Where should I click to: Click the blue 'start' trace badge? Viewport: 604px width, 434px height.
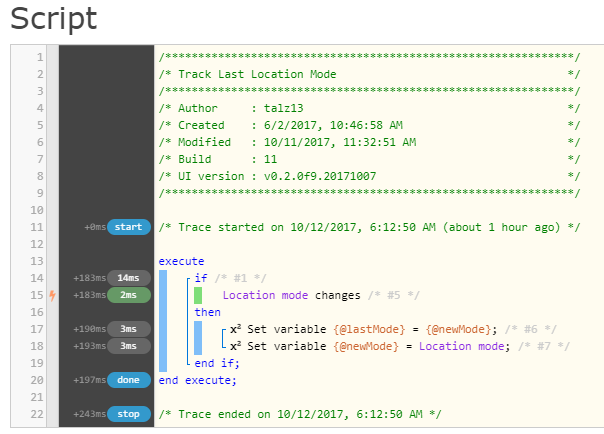point(129,227)
